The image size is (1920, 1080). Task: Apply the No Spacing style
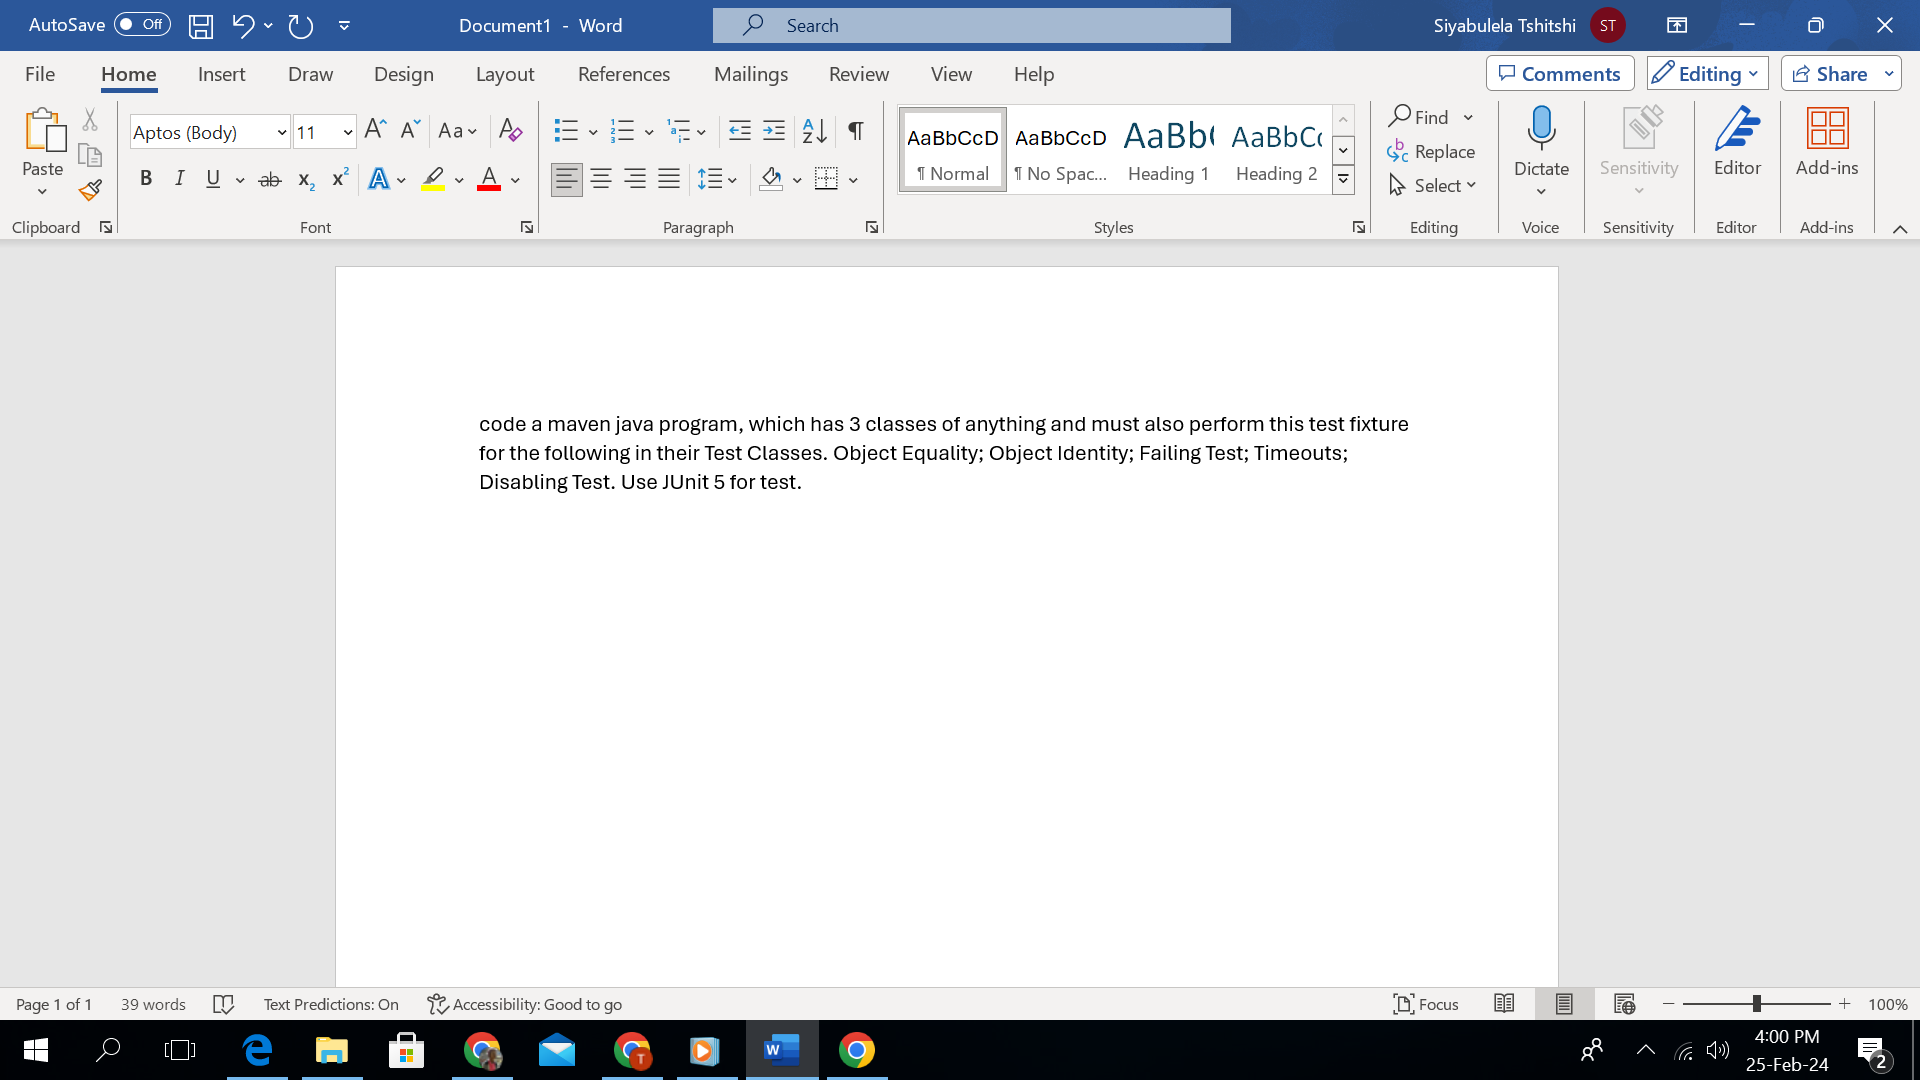(x=1061, y=150)
